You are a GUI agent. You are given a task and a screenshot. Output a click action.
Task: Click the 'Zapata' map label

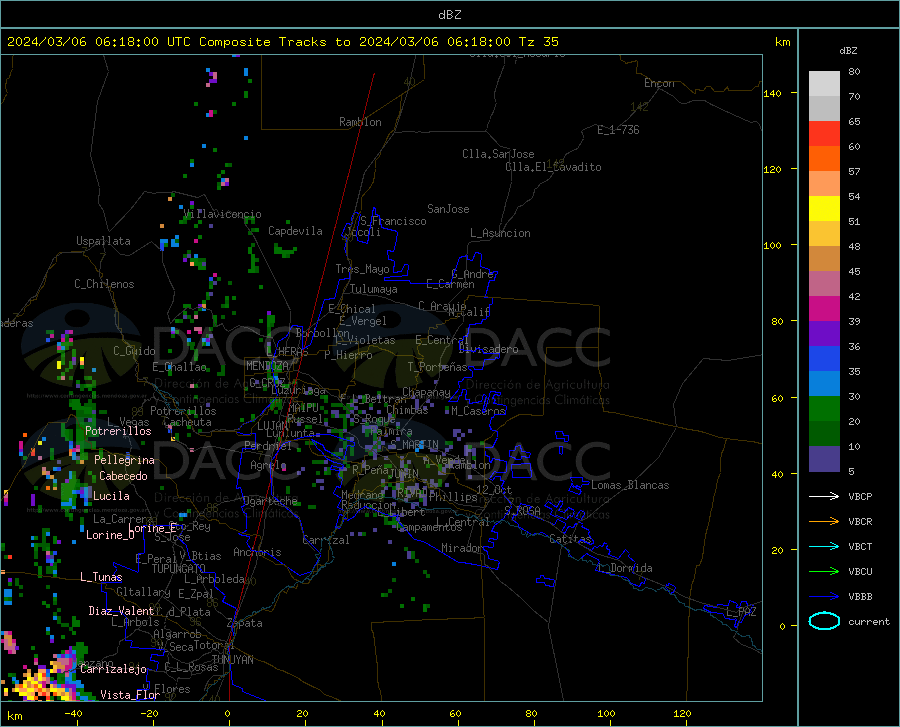pos(245,623)
